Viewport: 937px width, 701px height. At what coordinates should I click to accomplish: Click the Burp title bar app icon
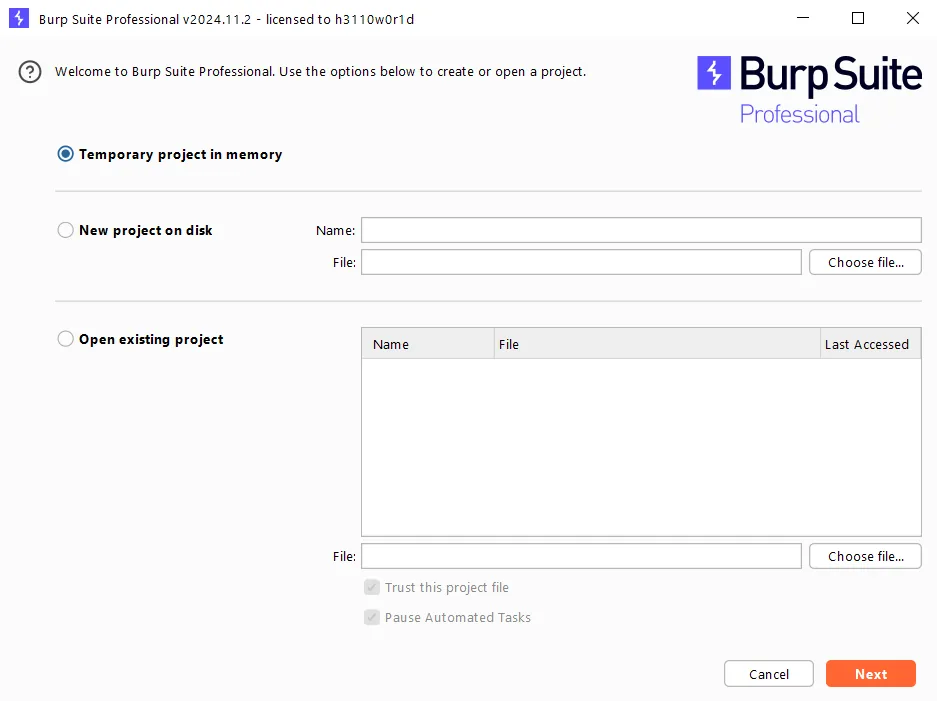click(19, 18)
